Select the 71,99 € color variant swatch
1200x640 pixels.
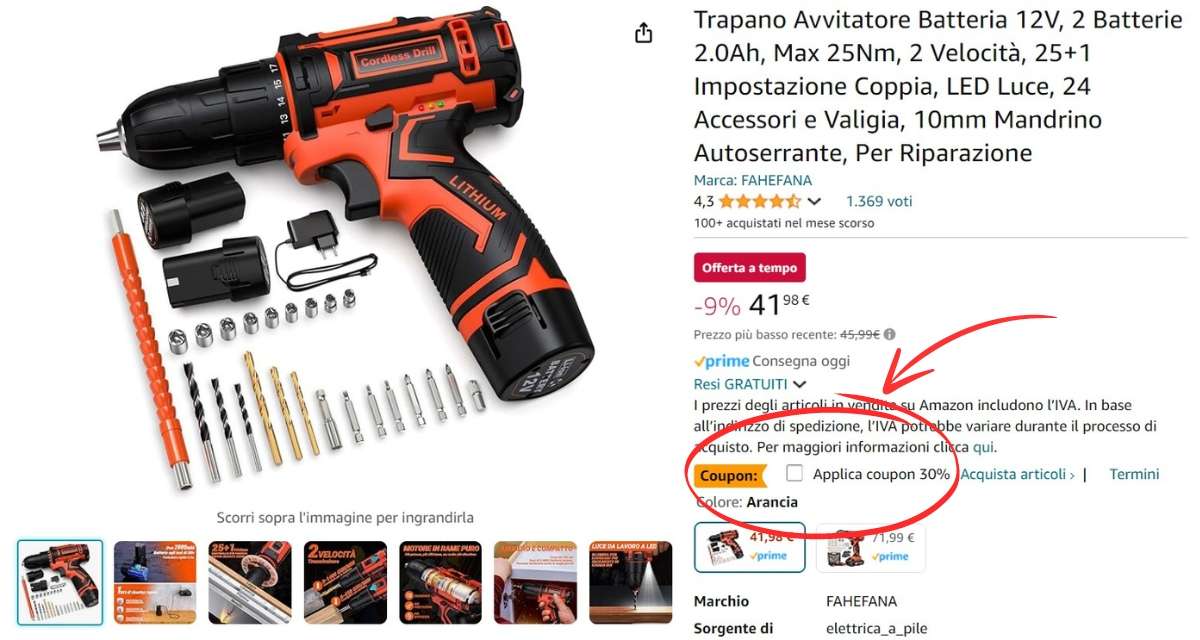click(x=871, y=547)
